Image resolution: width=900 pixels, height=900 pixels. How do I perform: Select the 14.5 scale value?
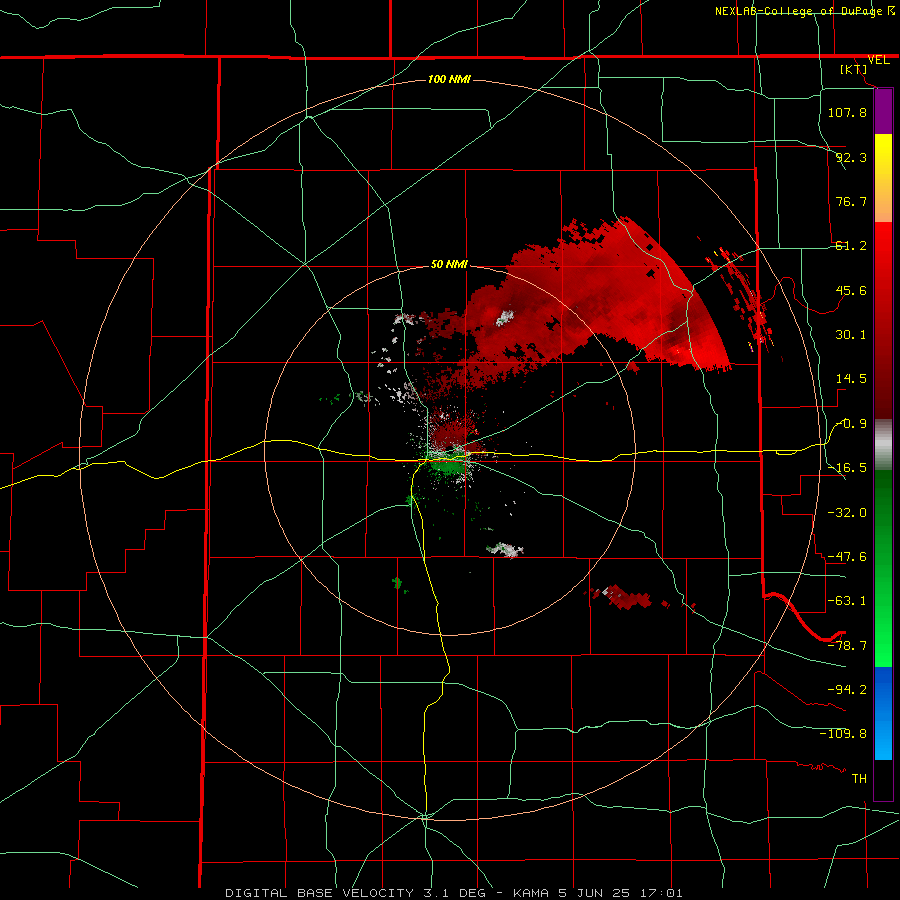pyautogui.click(x=851, y=379)
